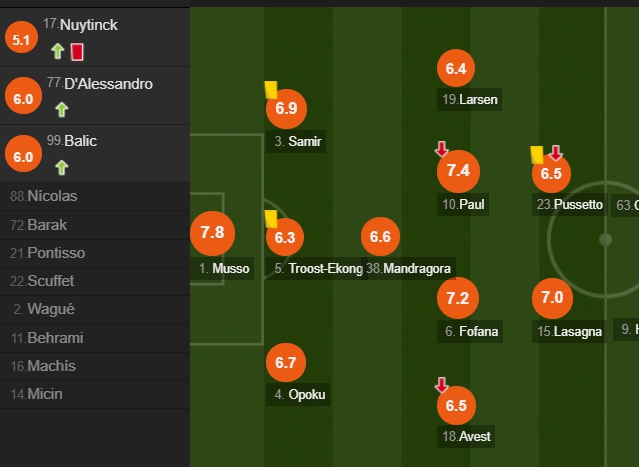Click Balic's green substitution arrow
Viewport: 639px width, 467px height.
click(x=62, y=167)
